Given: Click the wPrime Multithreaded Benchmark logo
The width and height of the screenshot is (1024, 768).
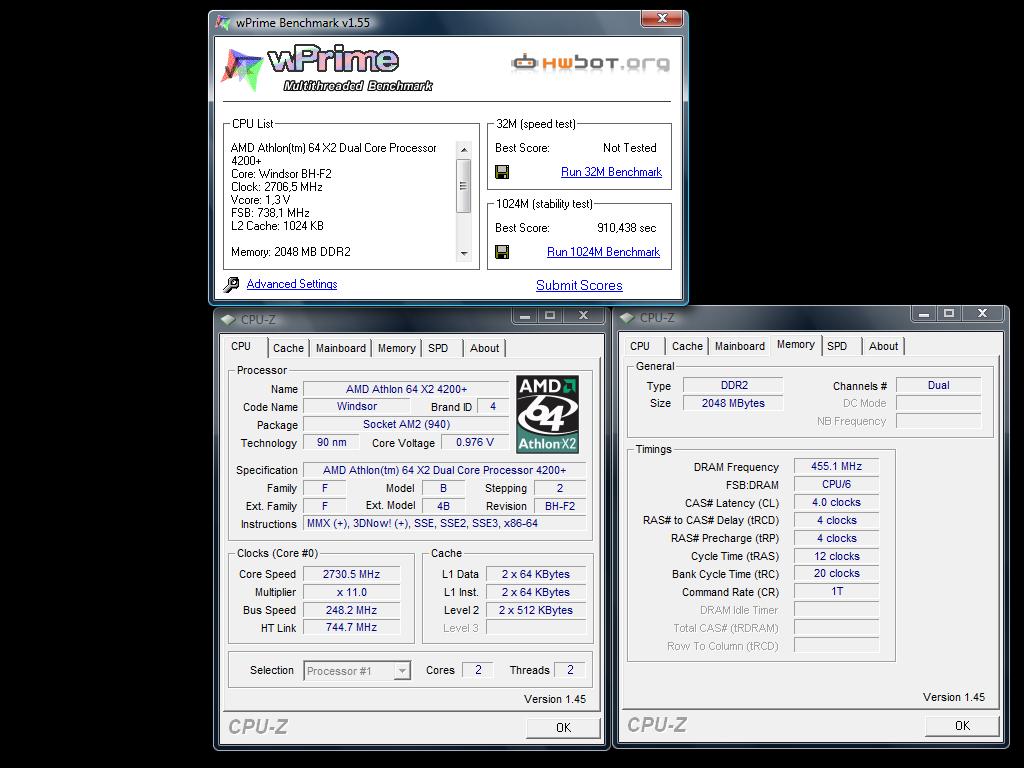Looking at the screenshot, I should pos(328,69).
